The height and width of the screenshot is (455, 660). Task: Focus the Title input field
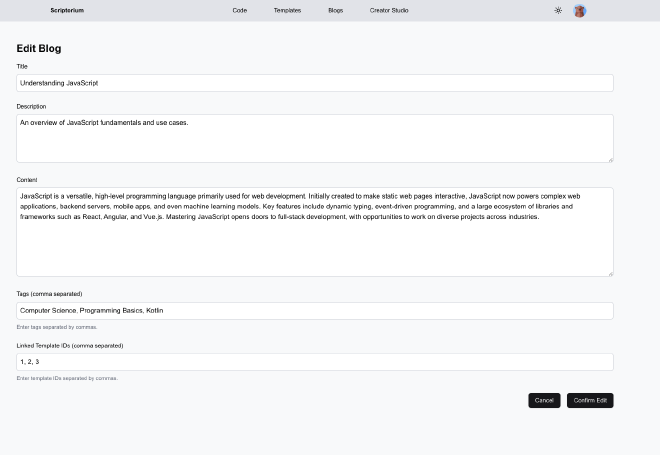pyautogui.click(x=315, y=83)
